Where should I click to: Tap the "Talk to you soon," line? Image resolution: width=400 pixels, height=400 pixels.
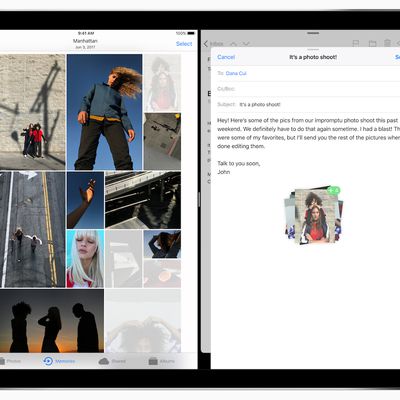point(239,163)
